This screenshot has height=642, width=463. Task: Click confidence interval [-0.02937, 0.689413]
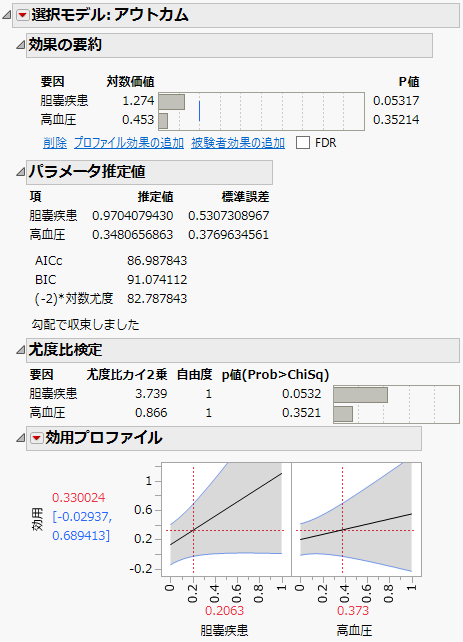[82, 526]
